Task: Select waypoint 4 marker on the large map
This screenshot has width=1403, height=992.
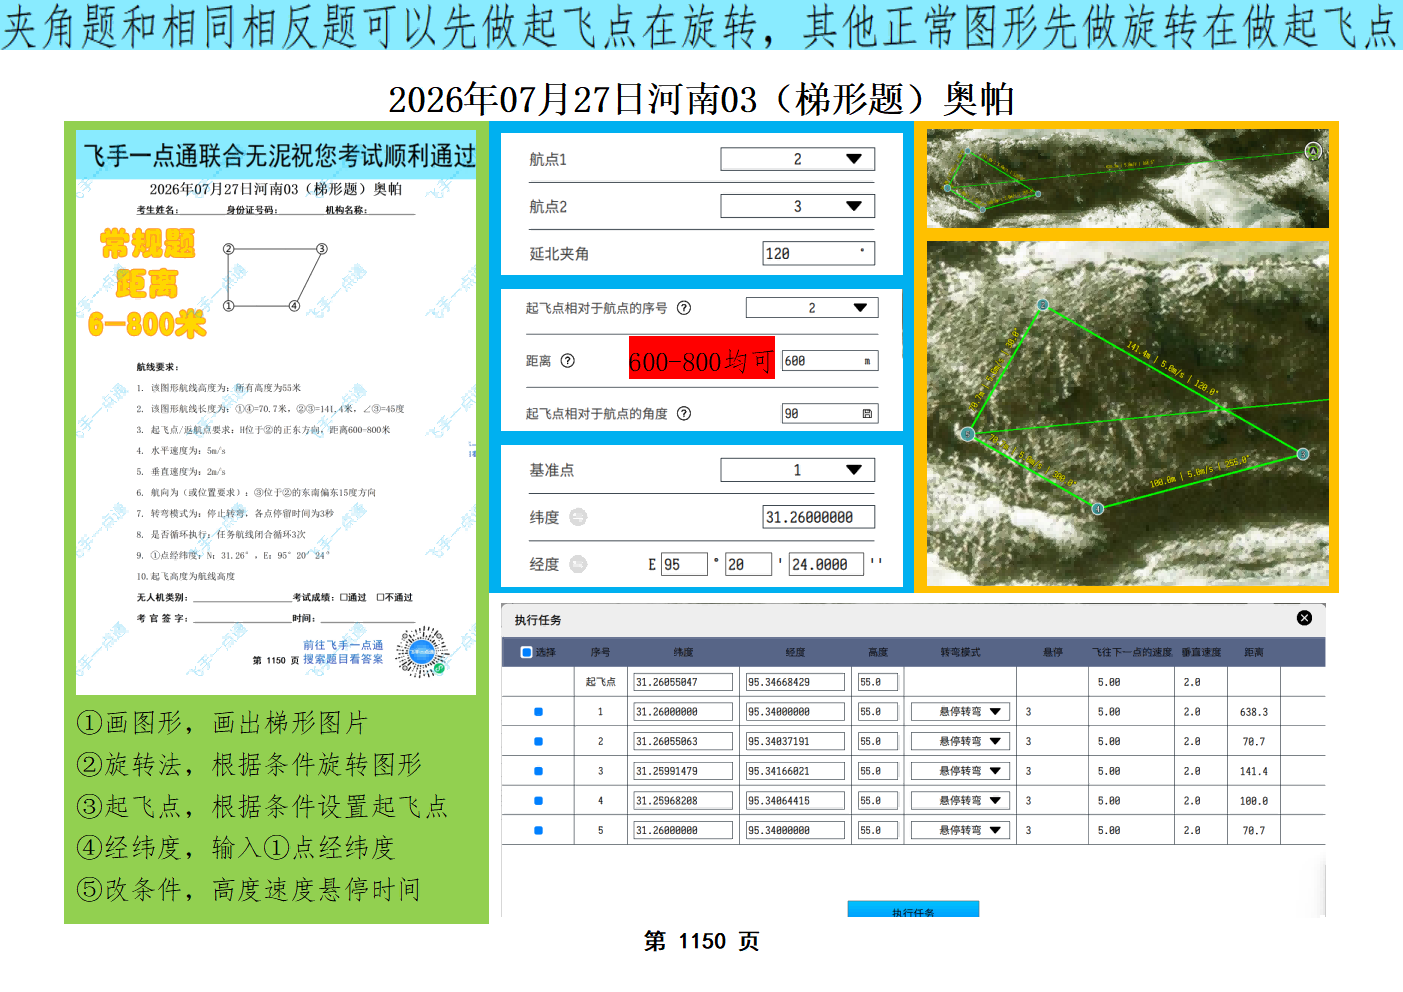Action: [1097, 509]
